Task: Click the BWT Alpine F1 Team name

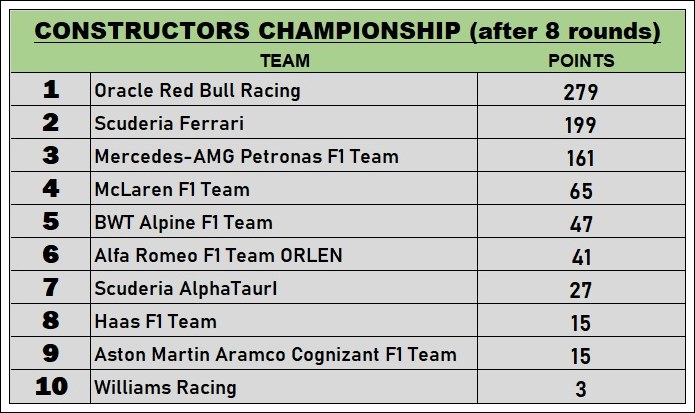Action: tap(183, 222)
